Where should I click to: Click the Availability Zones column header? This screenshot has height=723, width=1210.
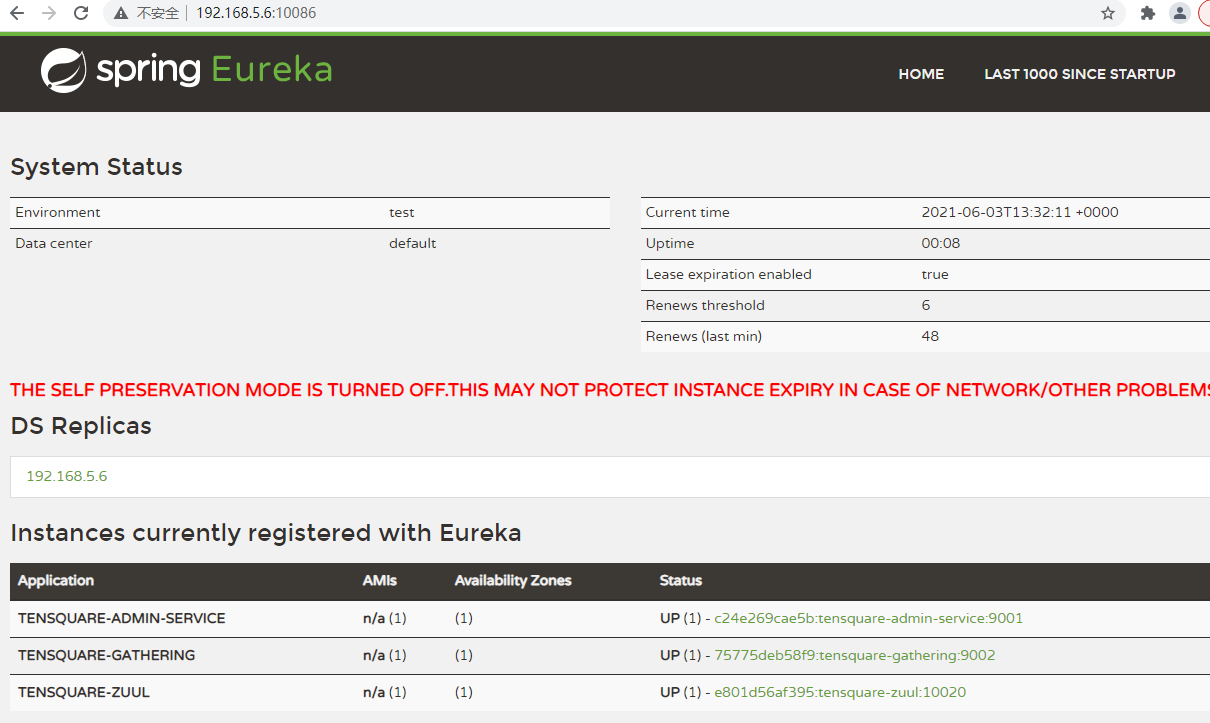coord(513,580)
